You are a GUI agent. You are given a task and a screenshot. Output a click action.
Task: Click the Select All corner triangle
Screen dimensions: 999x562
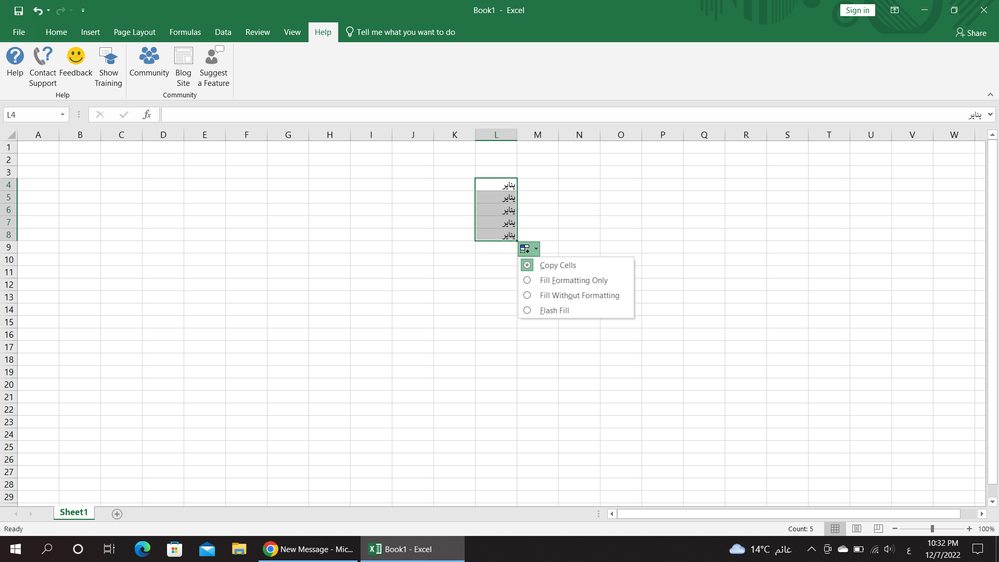[x=10, y=134]
